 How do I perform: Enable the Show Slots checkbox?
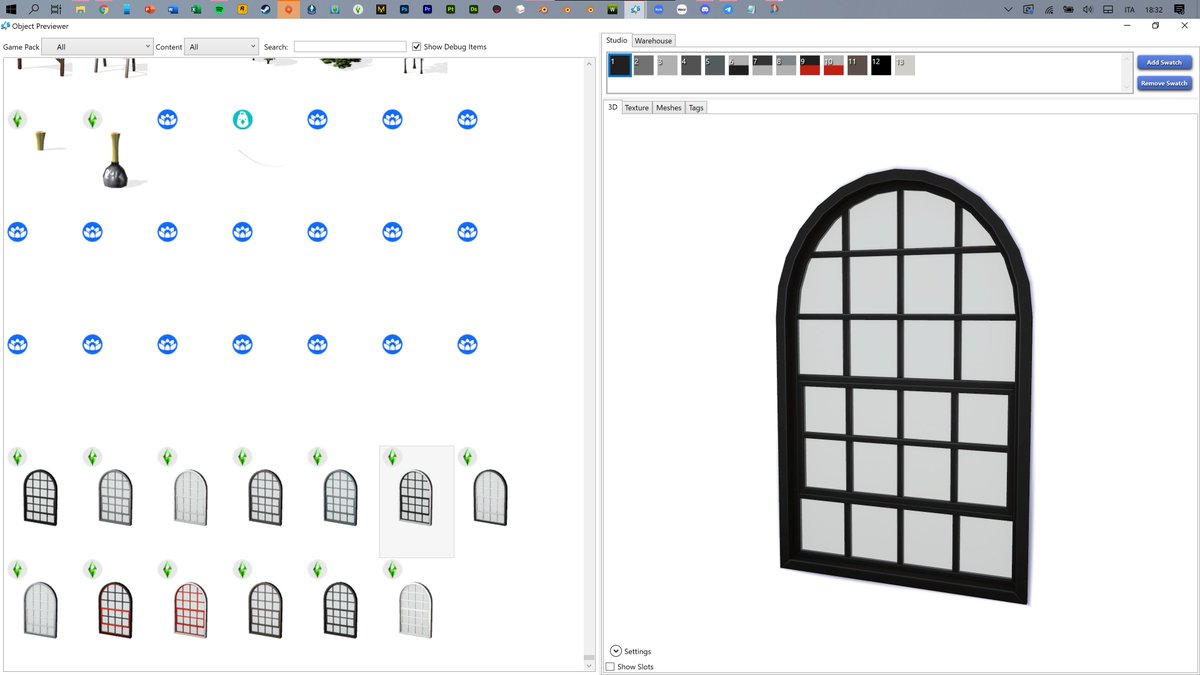pyautogui.click(x=610, y=667)
